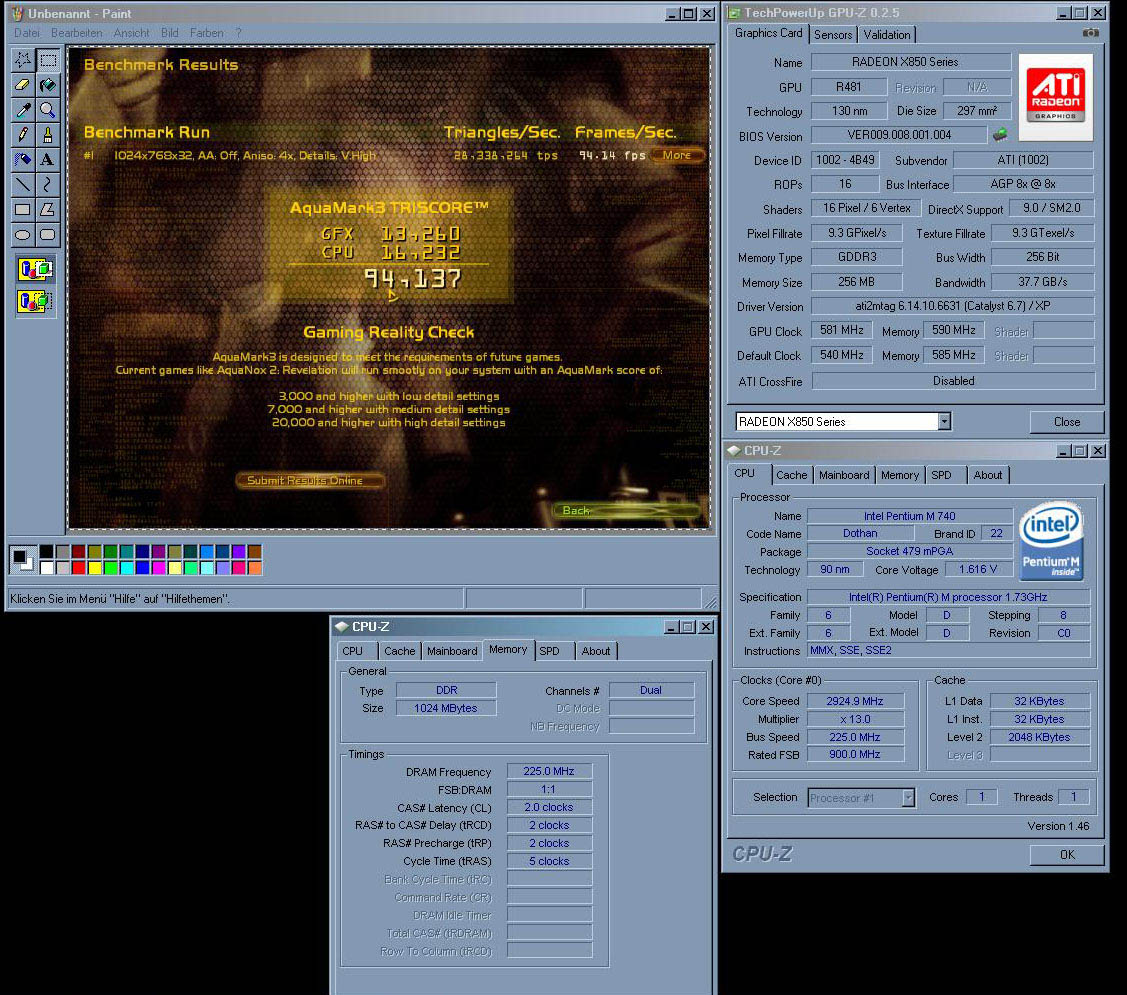Open the Farben menu in Paint
This screenshot has height=995, width=1127.
tap(206, 33)
